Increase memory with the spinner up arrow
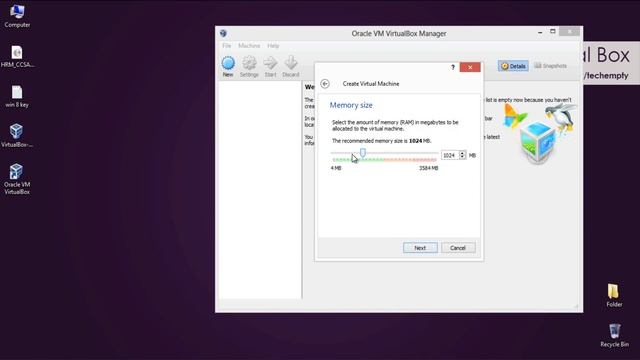 click(x=462, y=153)
